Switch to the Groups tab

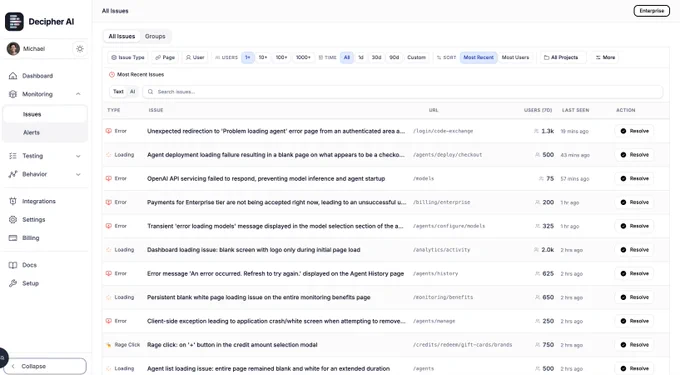click(x=155, y=36)
